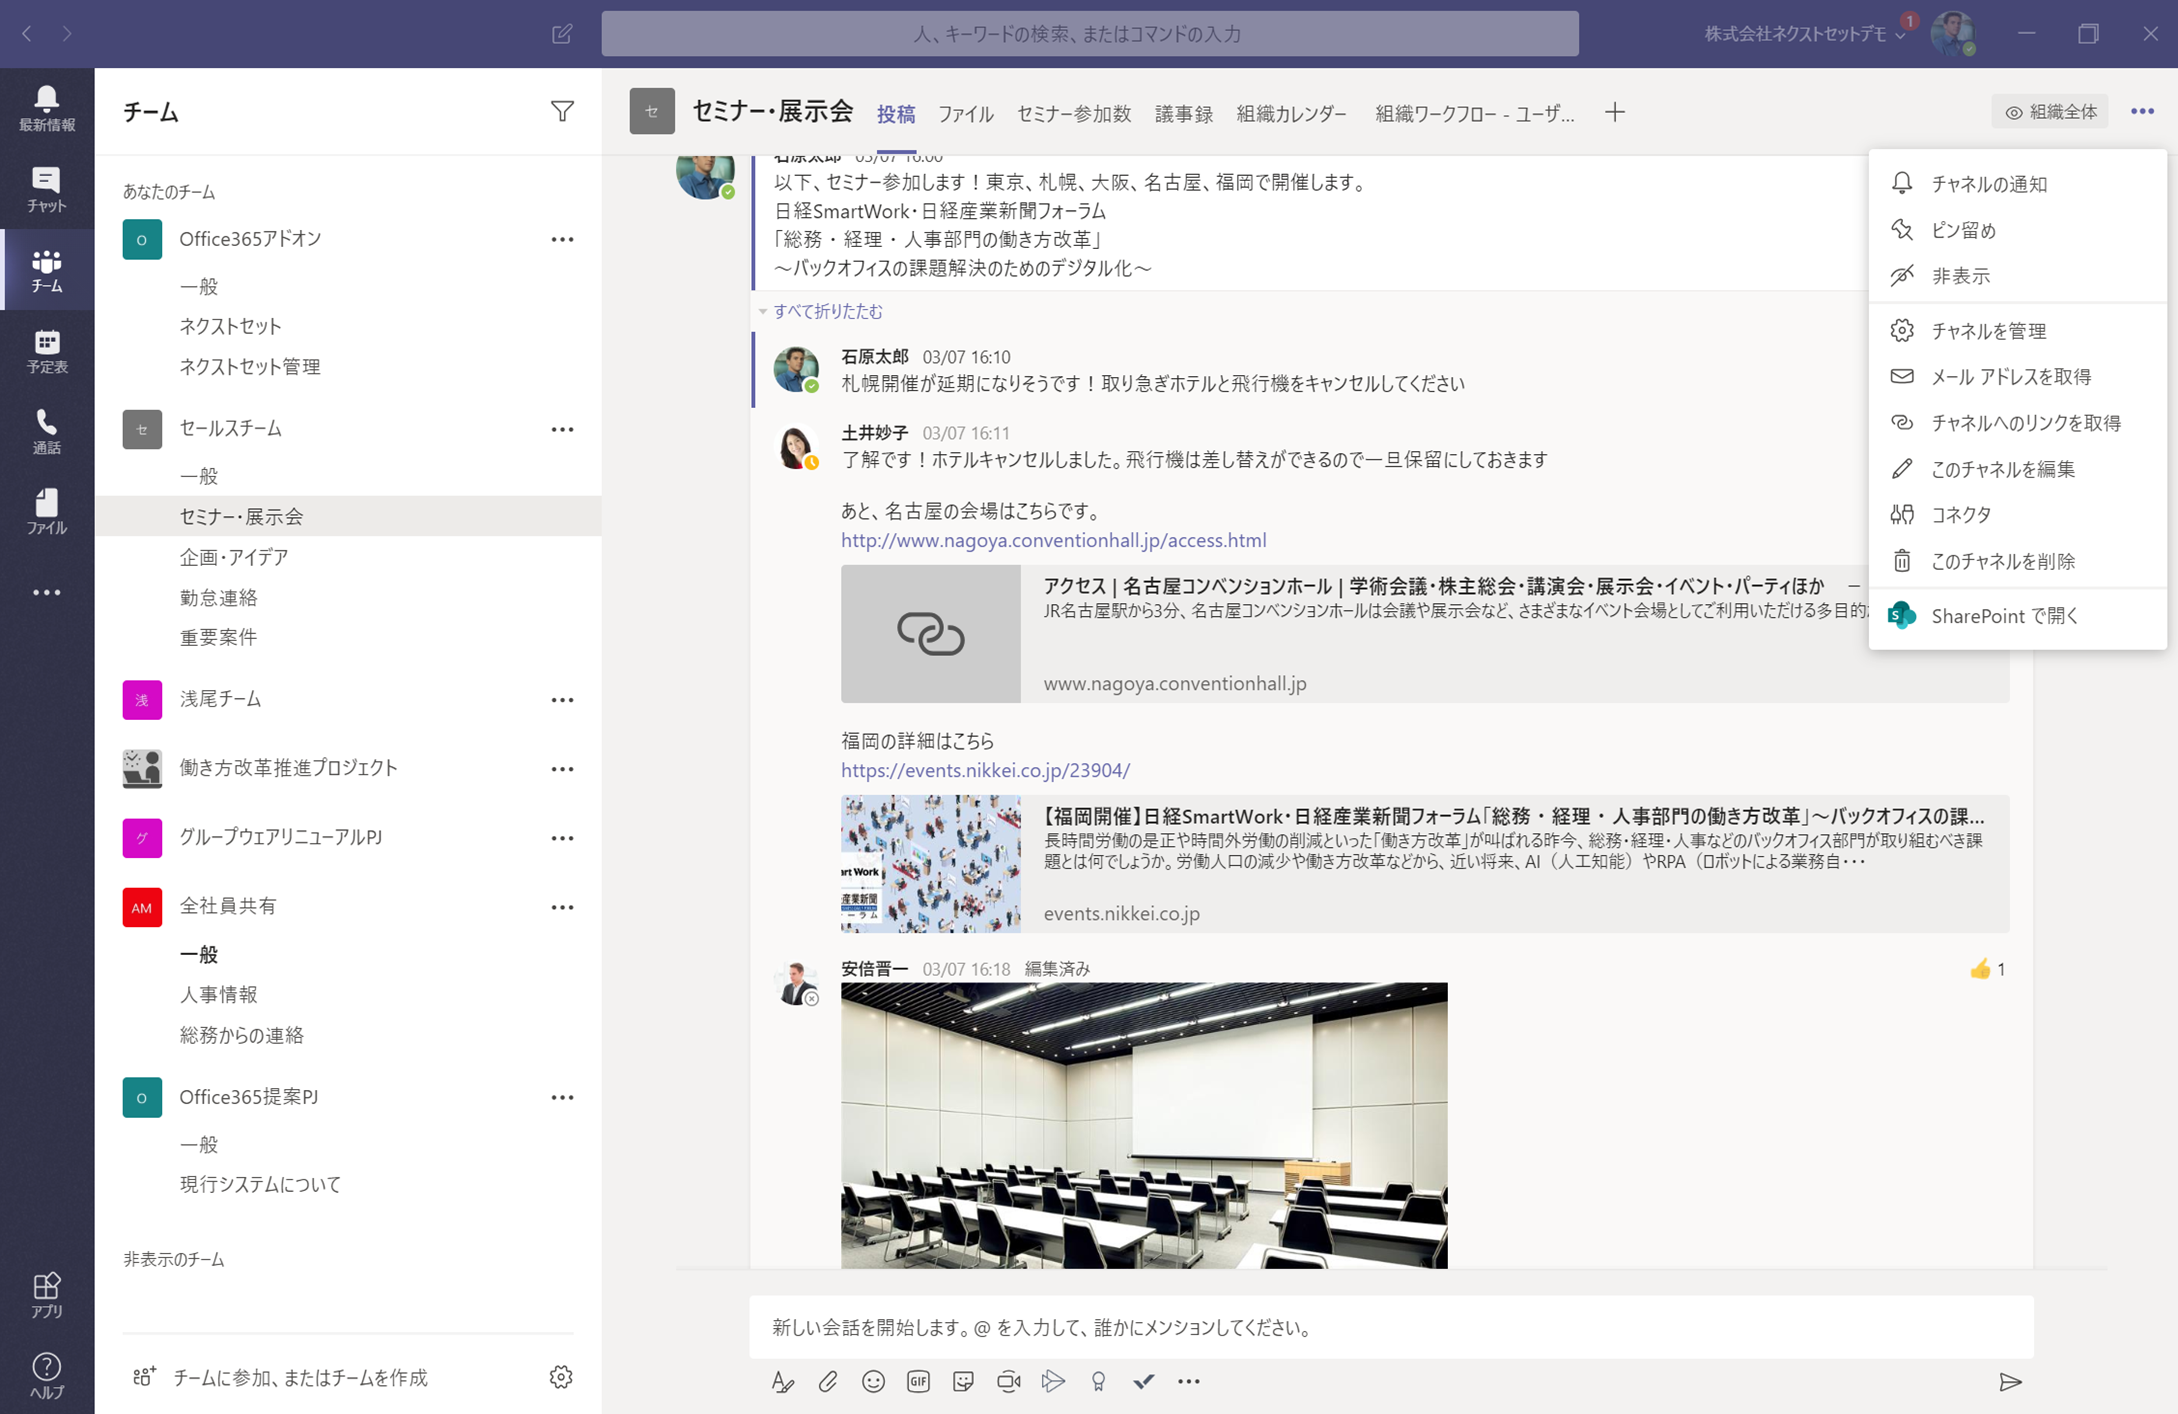The image size is (2178, 1414).
Task: Open 全社員共有 team options ellipsis
Action: tap(562, 907)
